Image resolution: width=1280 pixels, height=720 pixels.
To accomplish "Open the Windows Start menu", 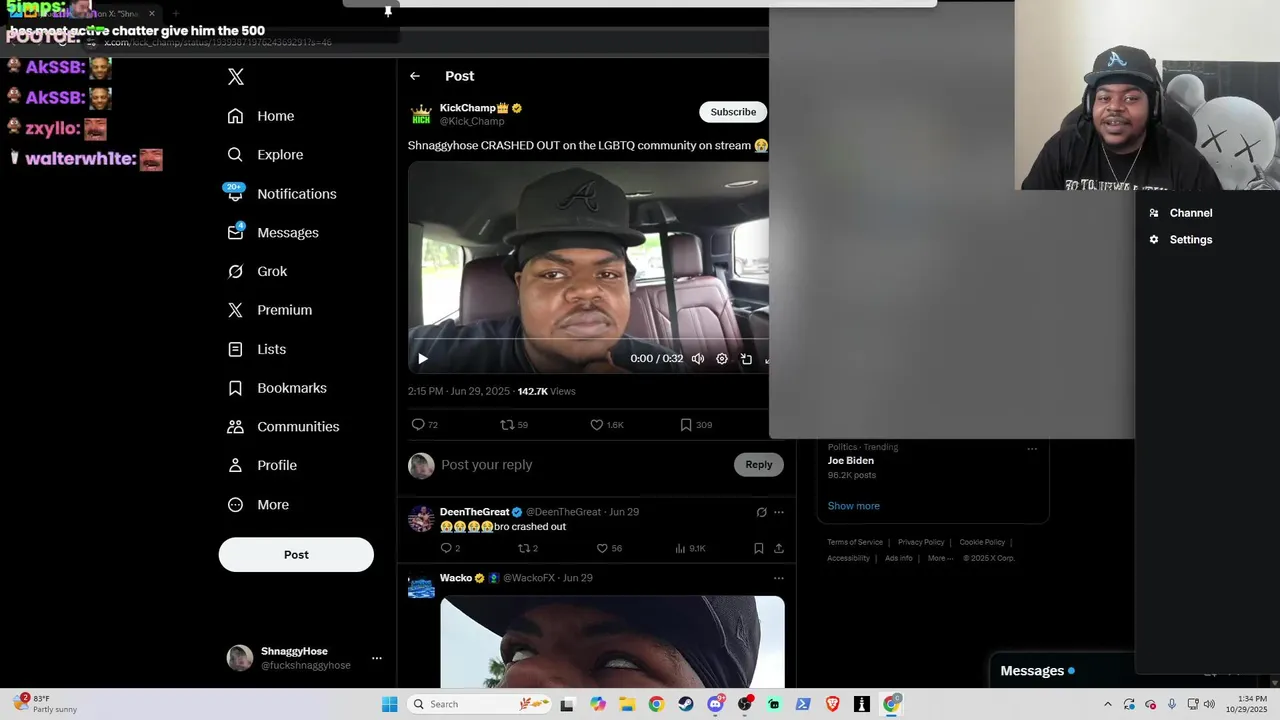I will pyautogui.click(x=389, y=704).
